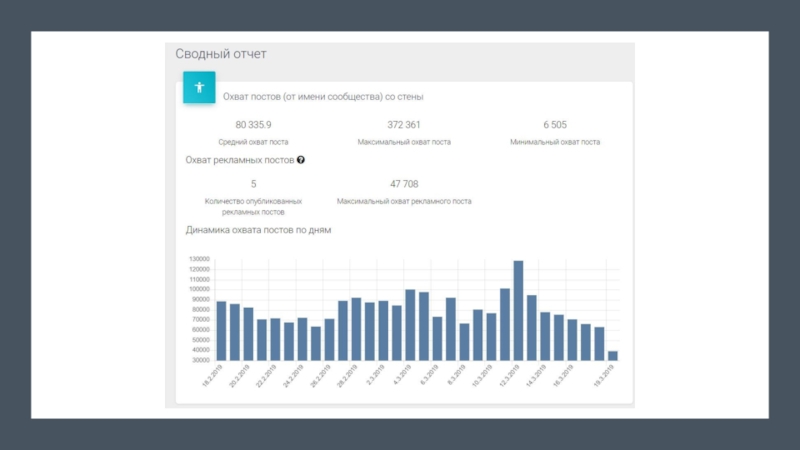Click the max ad reach value 47 708

(404, 184)
